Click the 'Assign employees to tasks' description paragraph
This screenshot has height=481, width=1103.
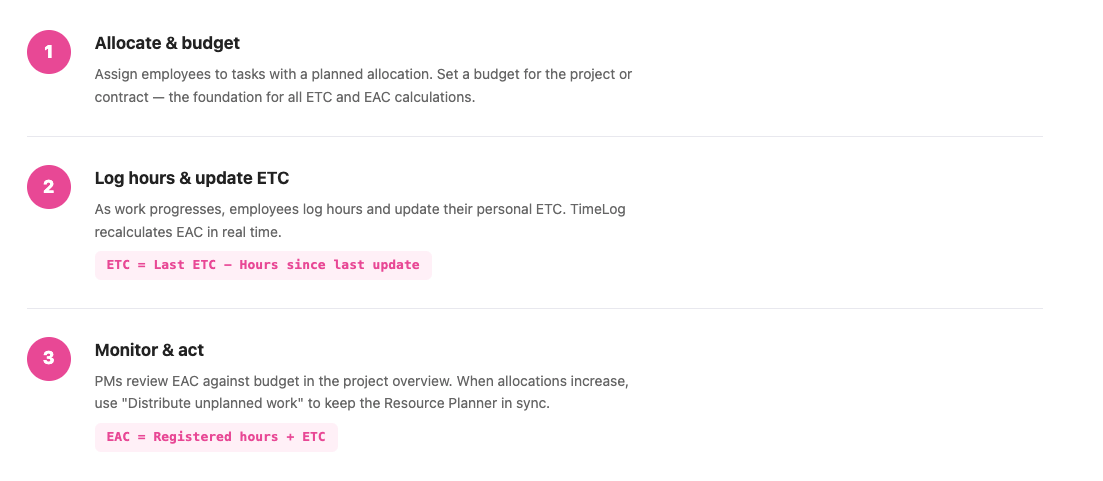pyautogui.click(x=363, y=86)
